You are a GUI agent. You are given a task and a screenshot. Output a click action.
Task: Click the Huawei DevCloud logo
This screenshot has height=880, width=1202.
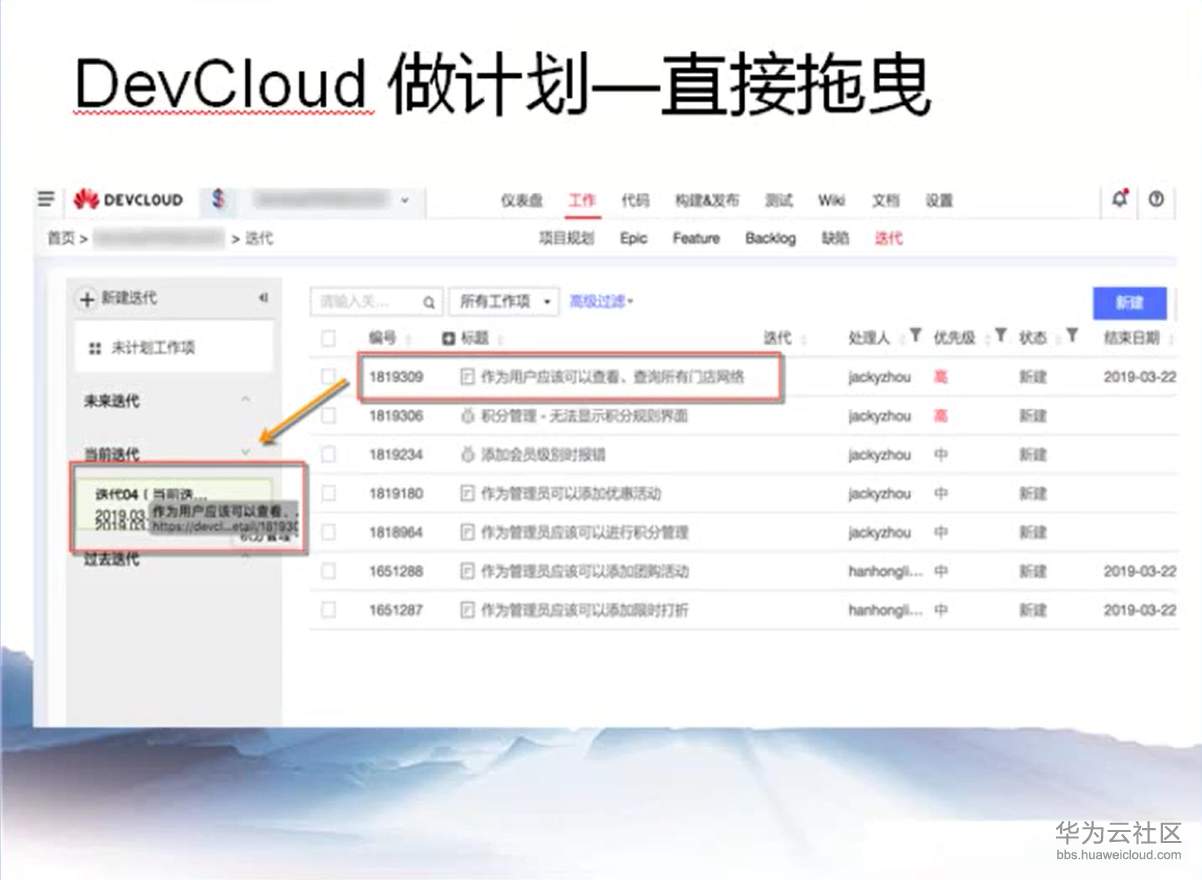click(128, 200)
